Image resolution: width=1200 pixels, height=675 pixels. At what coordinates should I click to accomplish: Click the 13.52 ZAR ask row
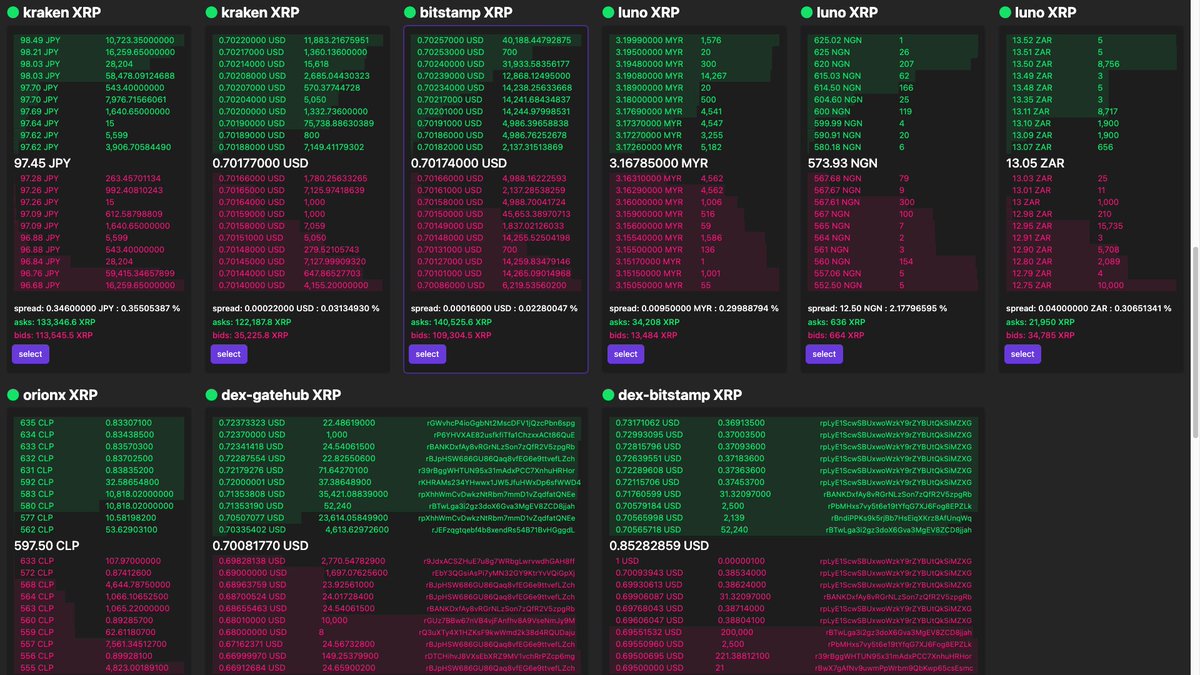tap(1090, 40)
